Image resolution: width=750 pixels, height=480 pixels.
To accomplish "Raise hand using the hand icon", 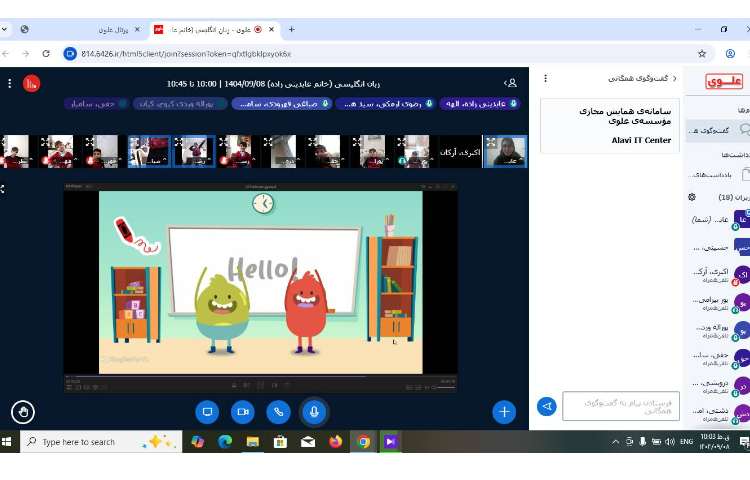I will [x=22, y=410].
